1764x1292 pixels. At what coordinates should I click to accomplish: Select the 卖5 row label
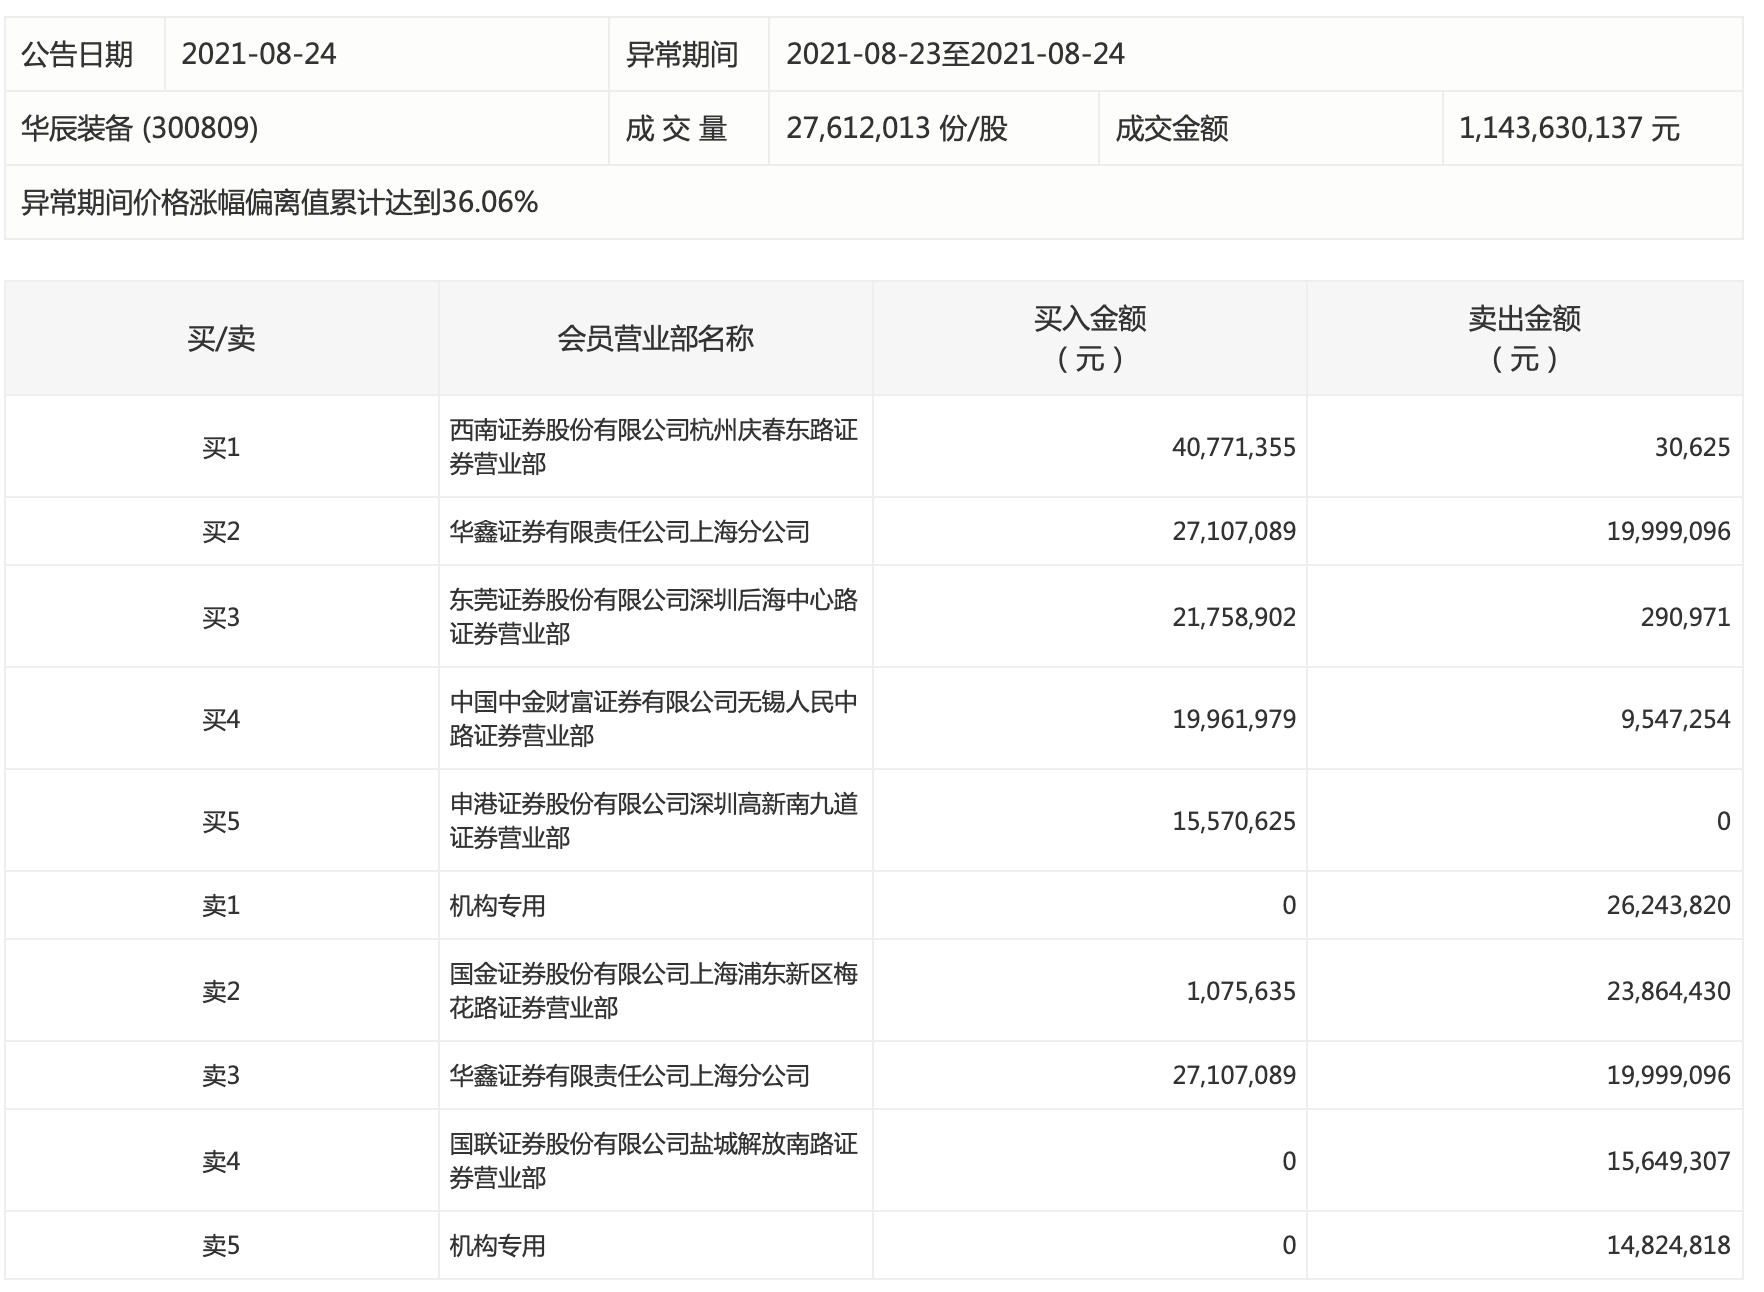click(221, 1245)
